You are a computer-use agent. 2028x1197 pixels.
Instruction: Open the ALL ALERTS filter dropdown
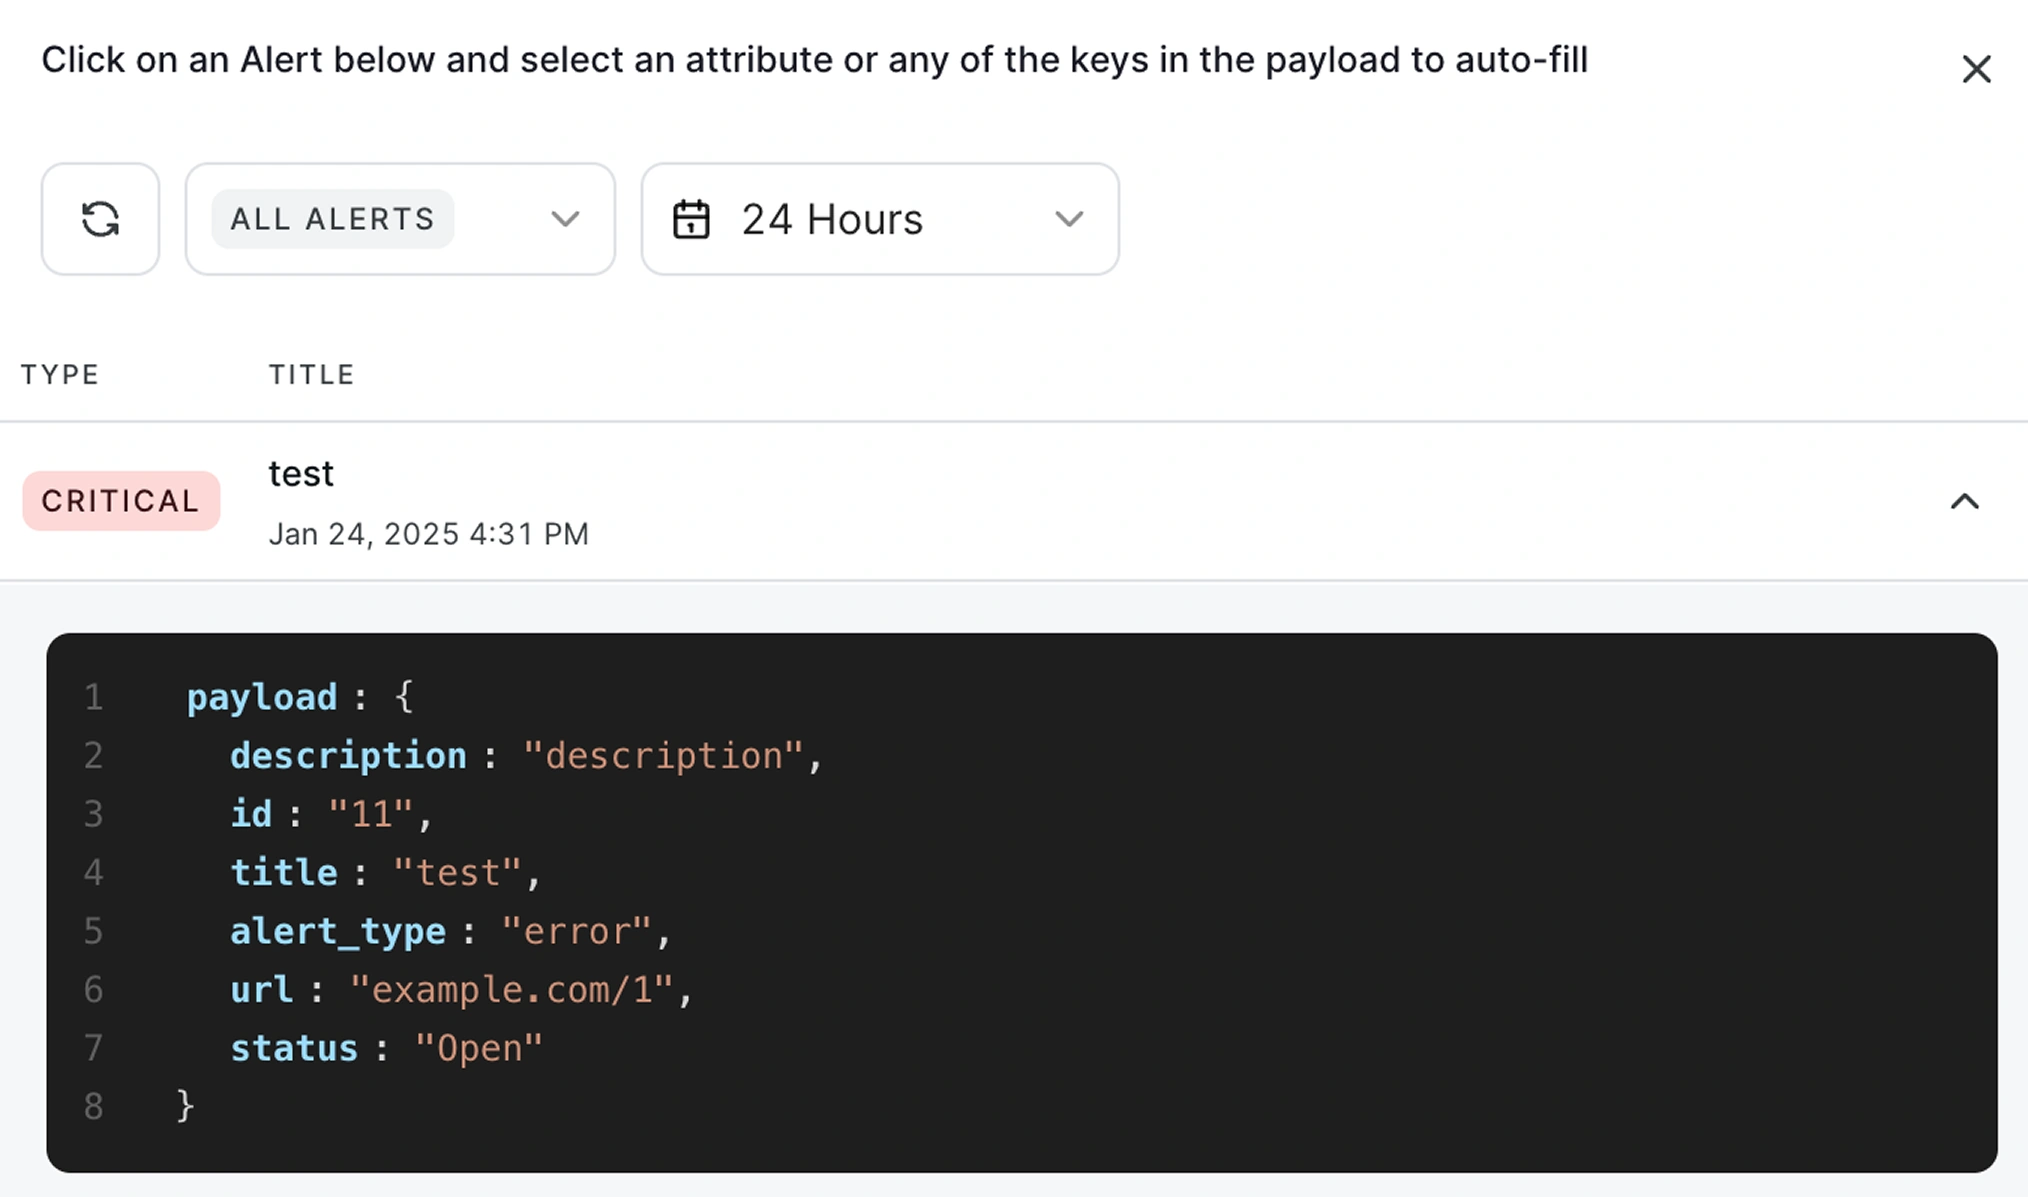point(565,219)
